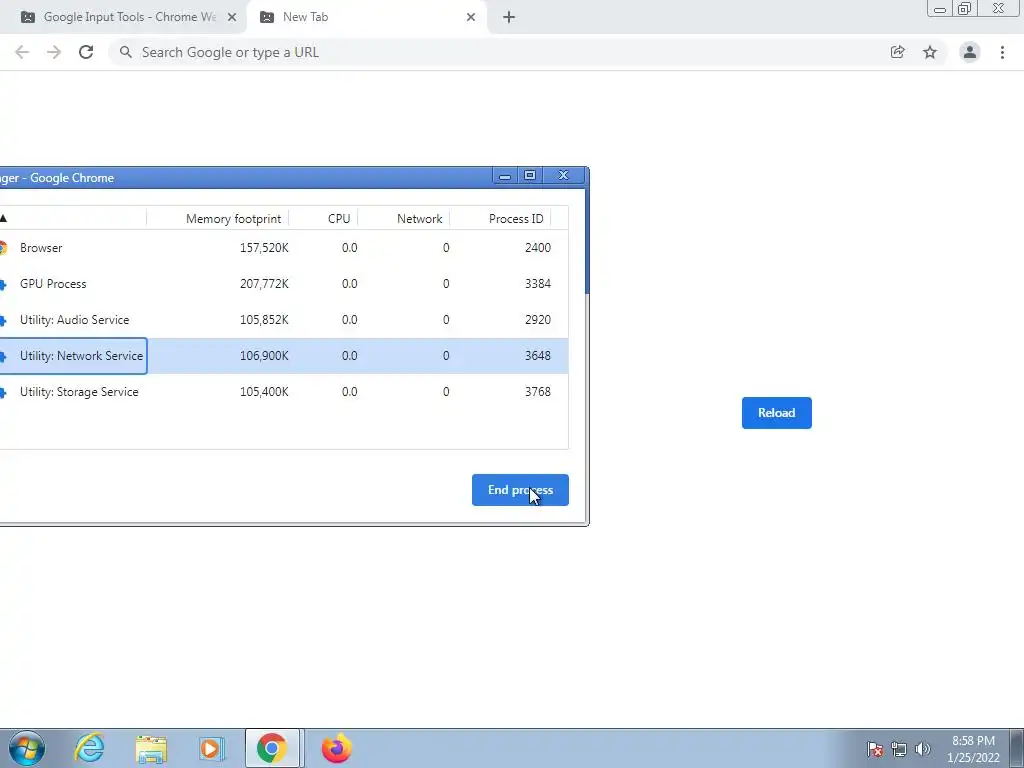Click process ID 2400
The width and height of the screenshot is (1024, 768).
coord(537,248)
